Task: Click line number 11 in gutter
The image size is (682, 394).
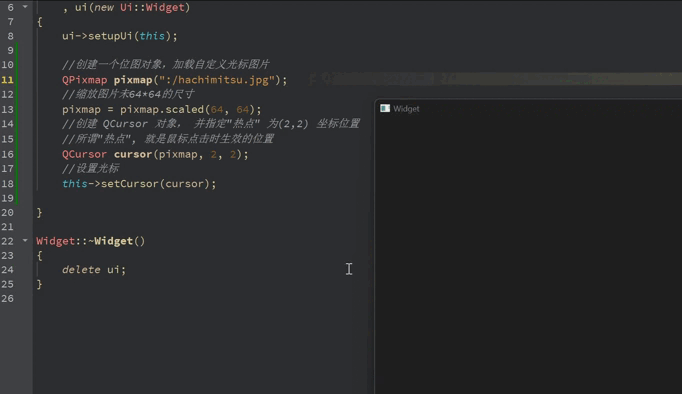Action: click(7, 80)
